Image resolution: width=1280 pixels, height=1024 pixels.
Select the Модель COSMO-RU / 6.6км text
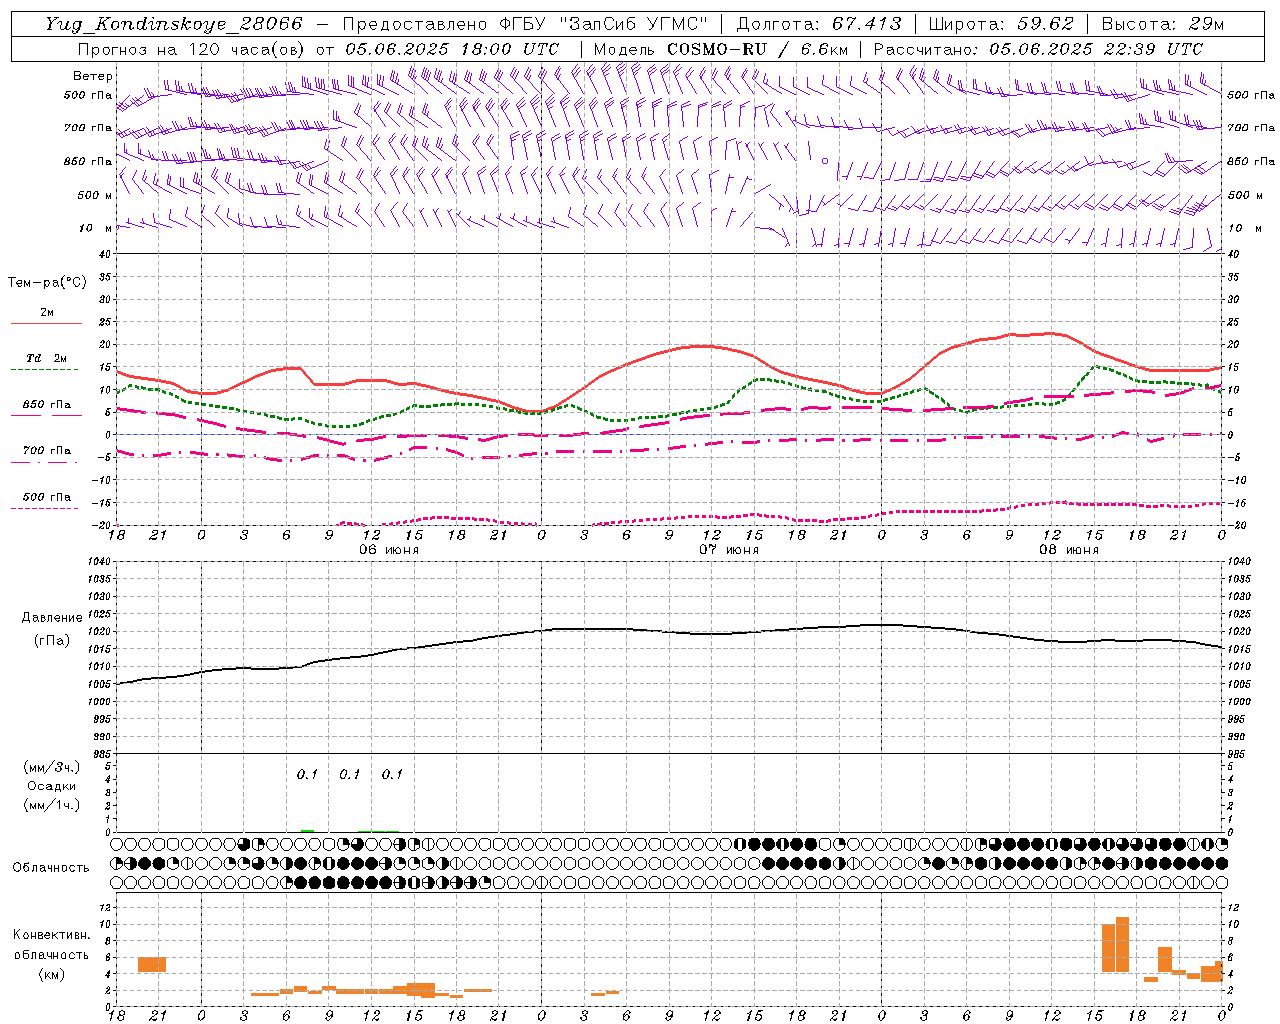point(720,49)
